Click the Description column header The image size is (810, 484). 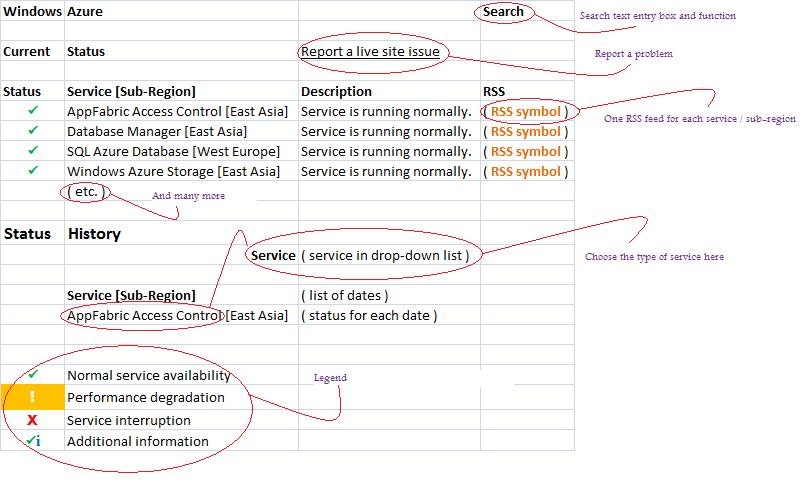click(336, 92)
